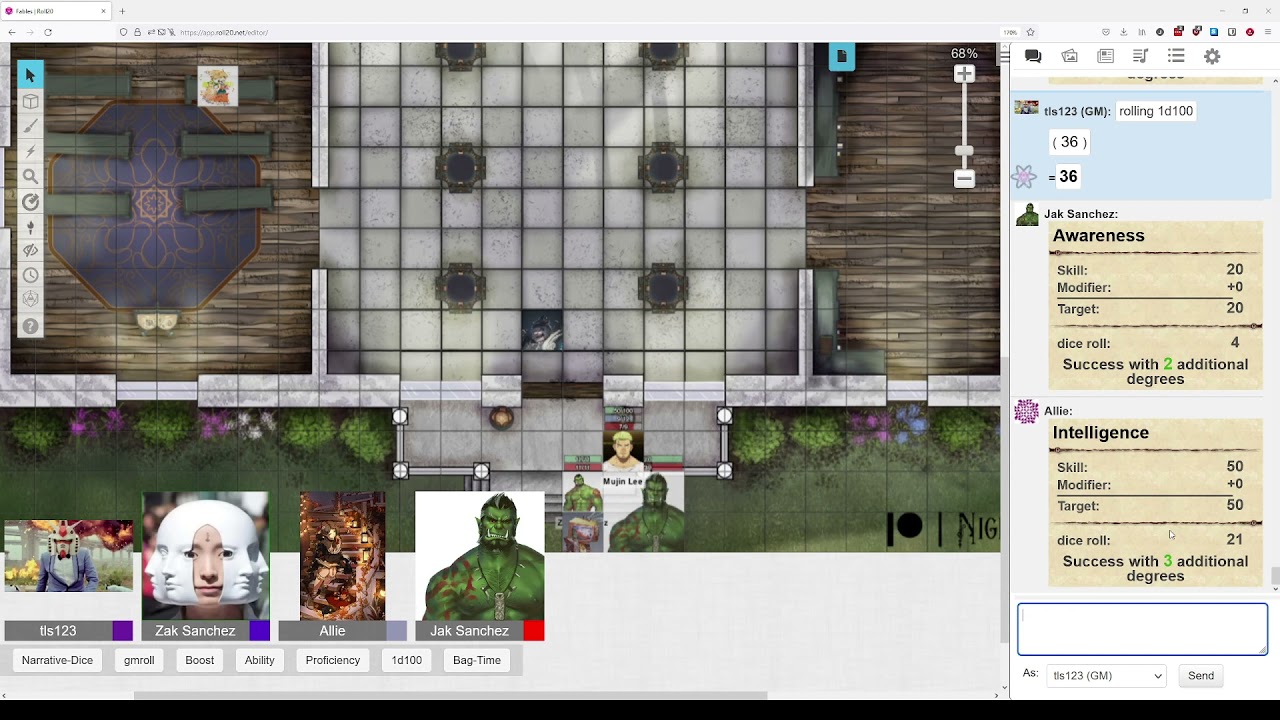This screenshot has height=720, width=1280.
Task: Click the Send chat button
Action: (1201, 676)
